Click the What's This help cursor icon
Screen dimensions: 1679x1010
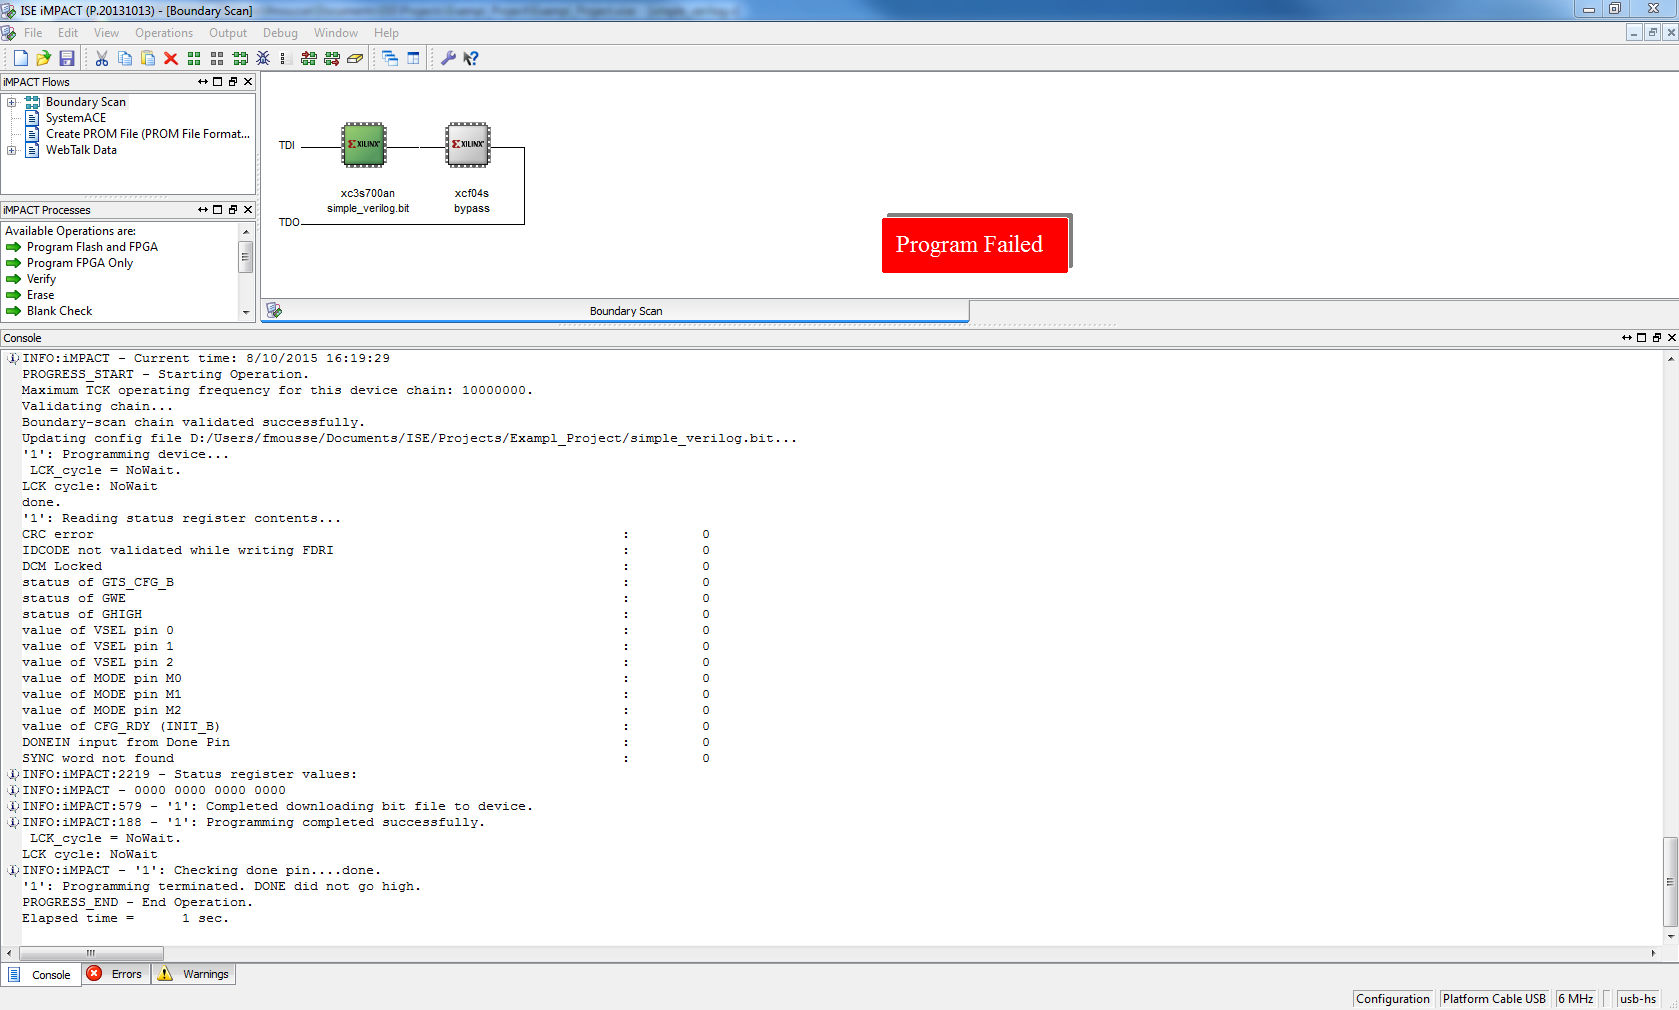point(471,59)
